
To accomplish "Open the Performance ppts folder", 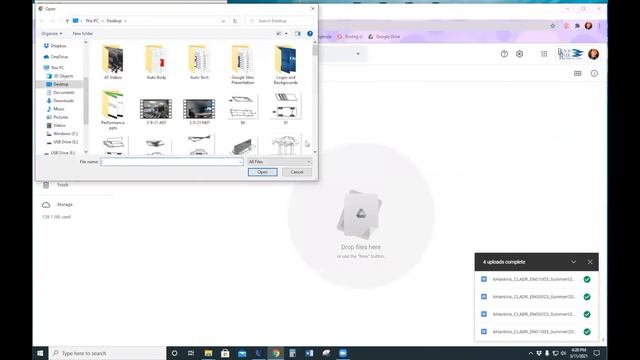I will [x=113, y=110].
